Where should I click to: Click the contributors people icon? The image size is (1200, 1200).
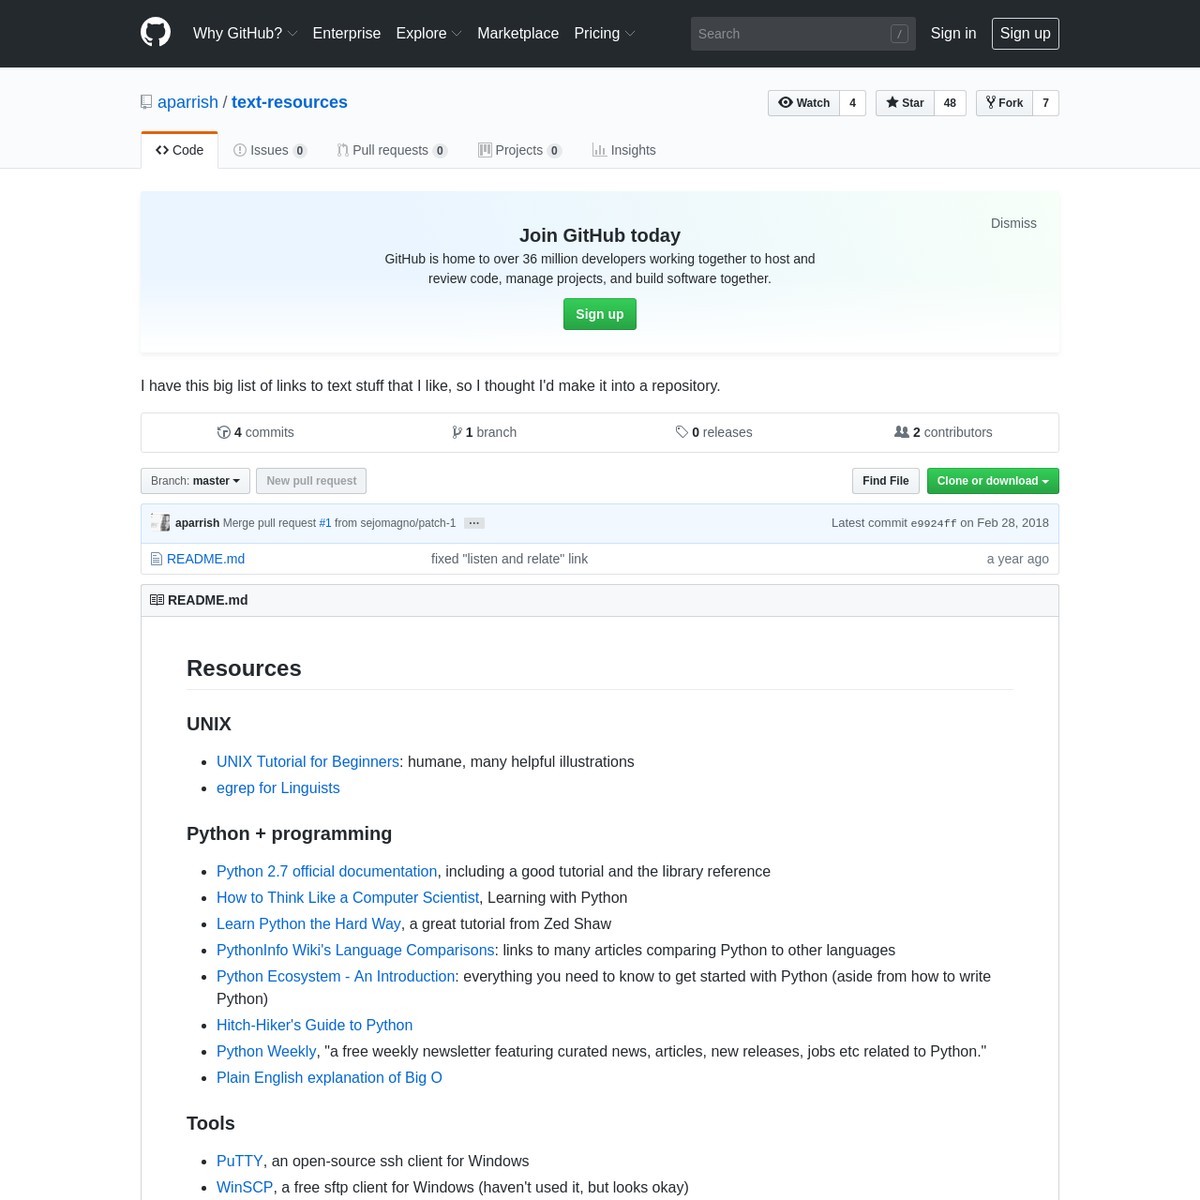point(902,432)
